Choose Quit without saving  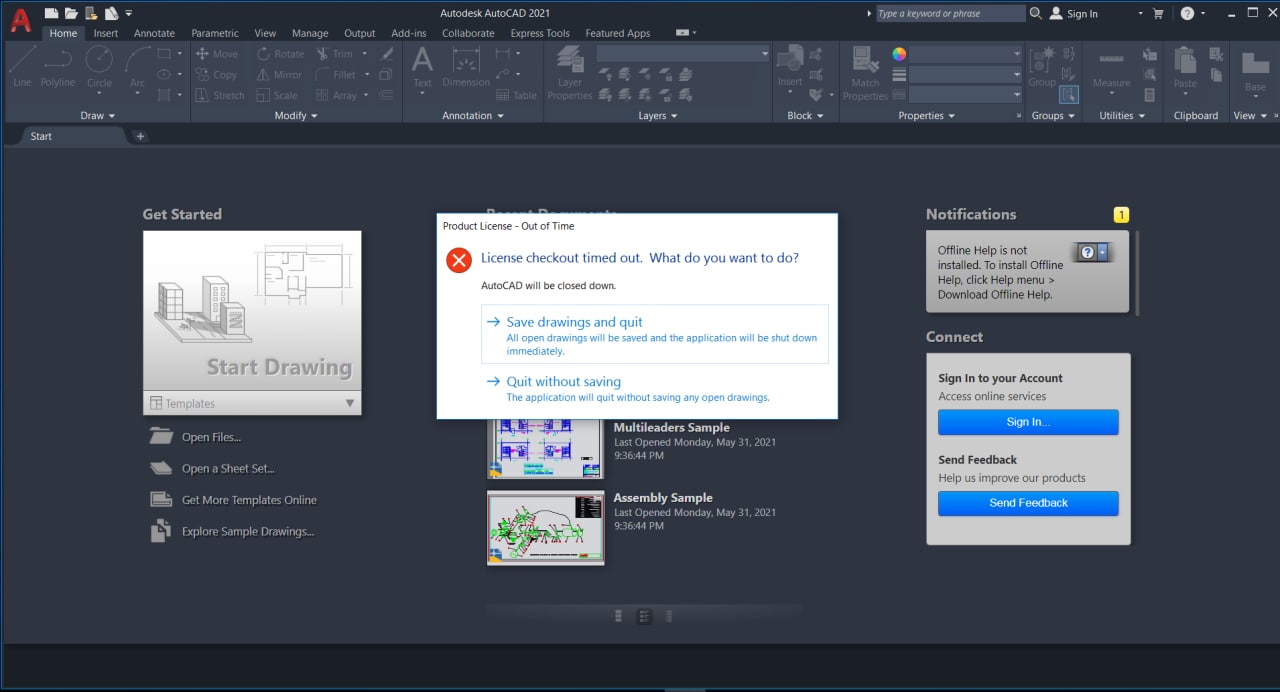(654, 388)
